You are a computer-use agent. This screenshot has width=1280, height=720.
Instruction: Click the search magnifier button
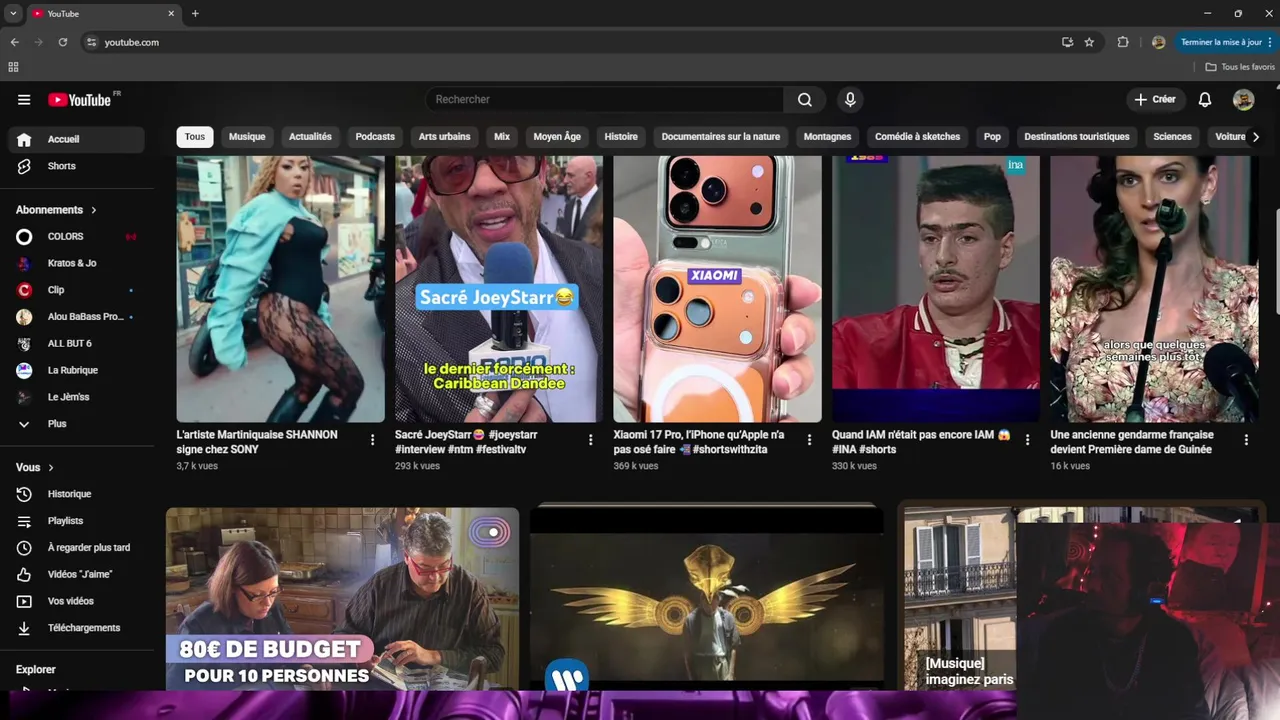coord(805,100)
